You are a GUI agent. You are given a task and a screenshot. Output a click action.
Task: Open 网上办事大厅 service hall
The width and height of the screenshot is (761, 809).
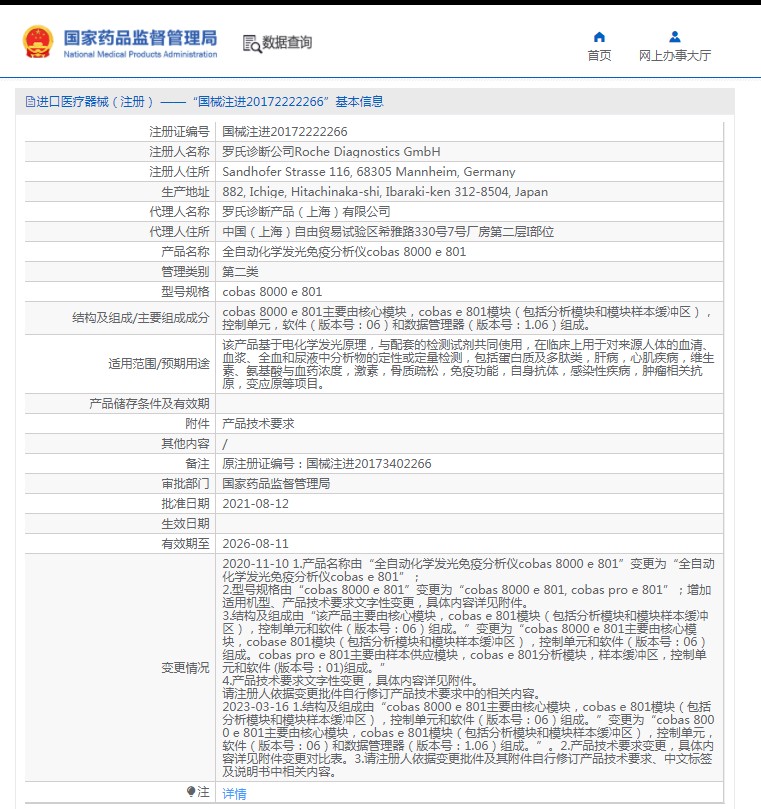point(674,55)
